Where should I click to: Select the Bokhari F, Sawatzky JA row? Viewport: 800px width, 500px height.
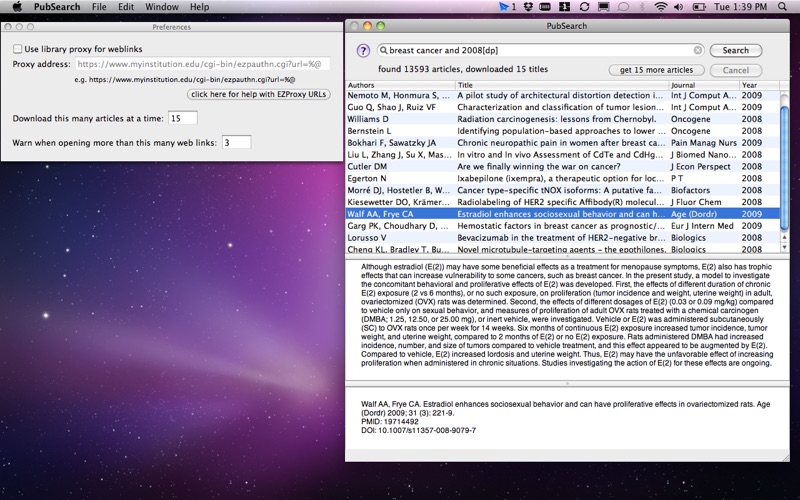(563, 143)
